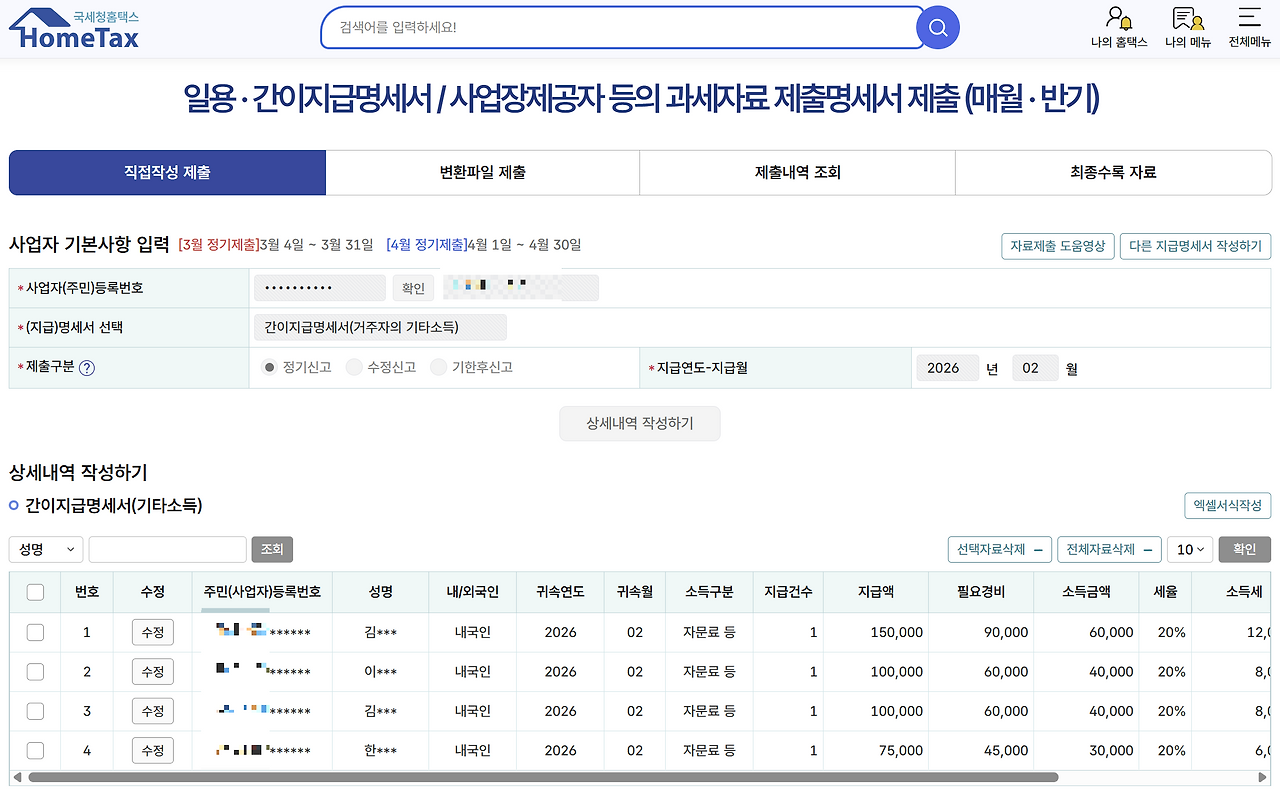Click the left arrow of horizontal scrollbar
1280x792 pixels.
coord(15,777)
